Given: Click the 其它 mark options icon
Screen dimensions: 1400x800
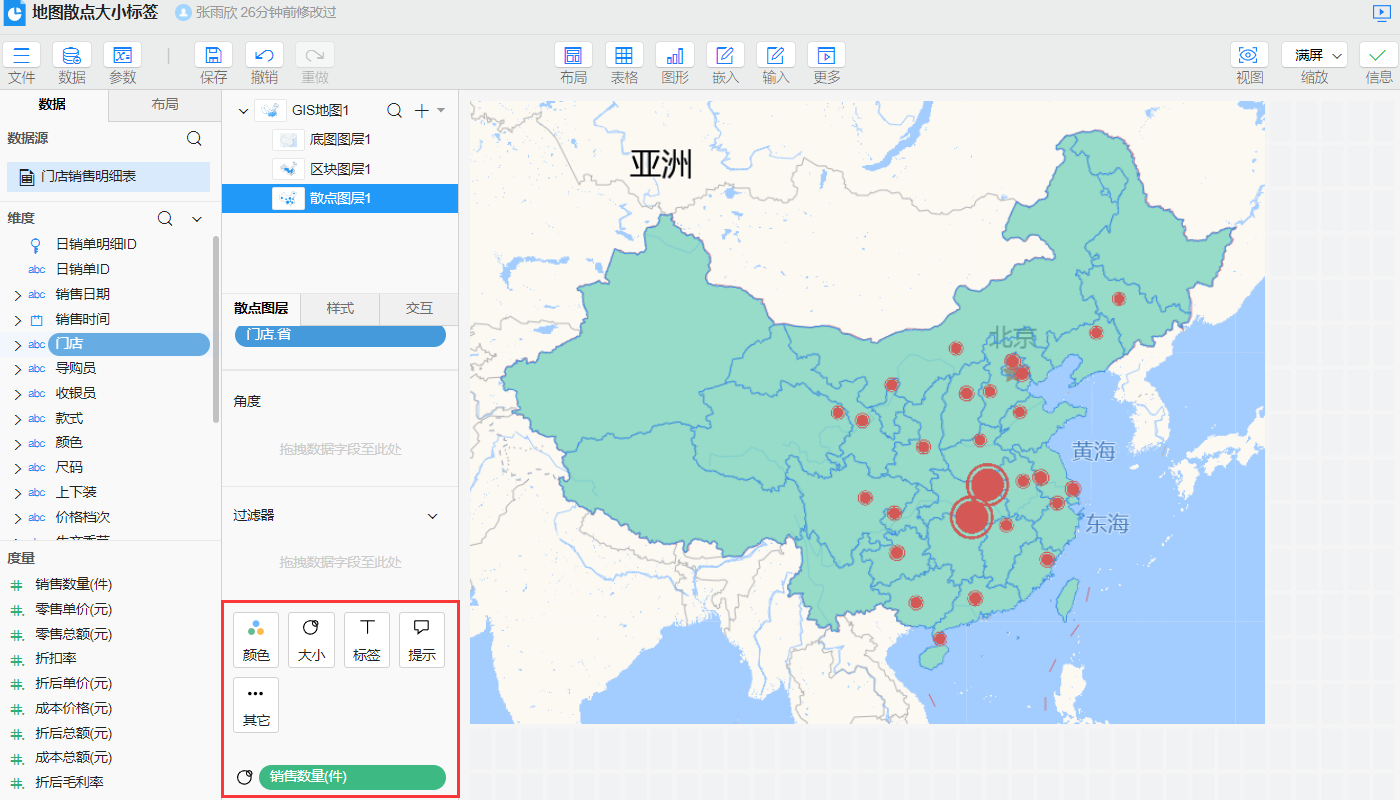Looking at the screenshot, I should coord(256,704).
